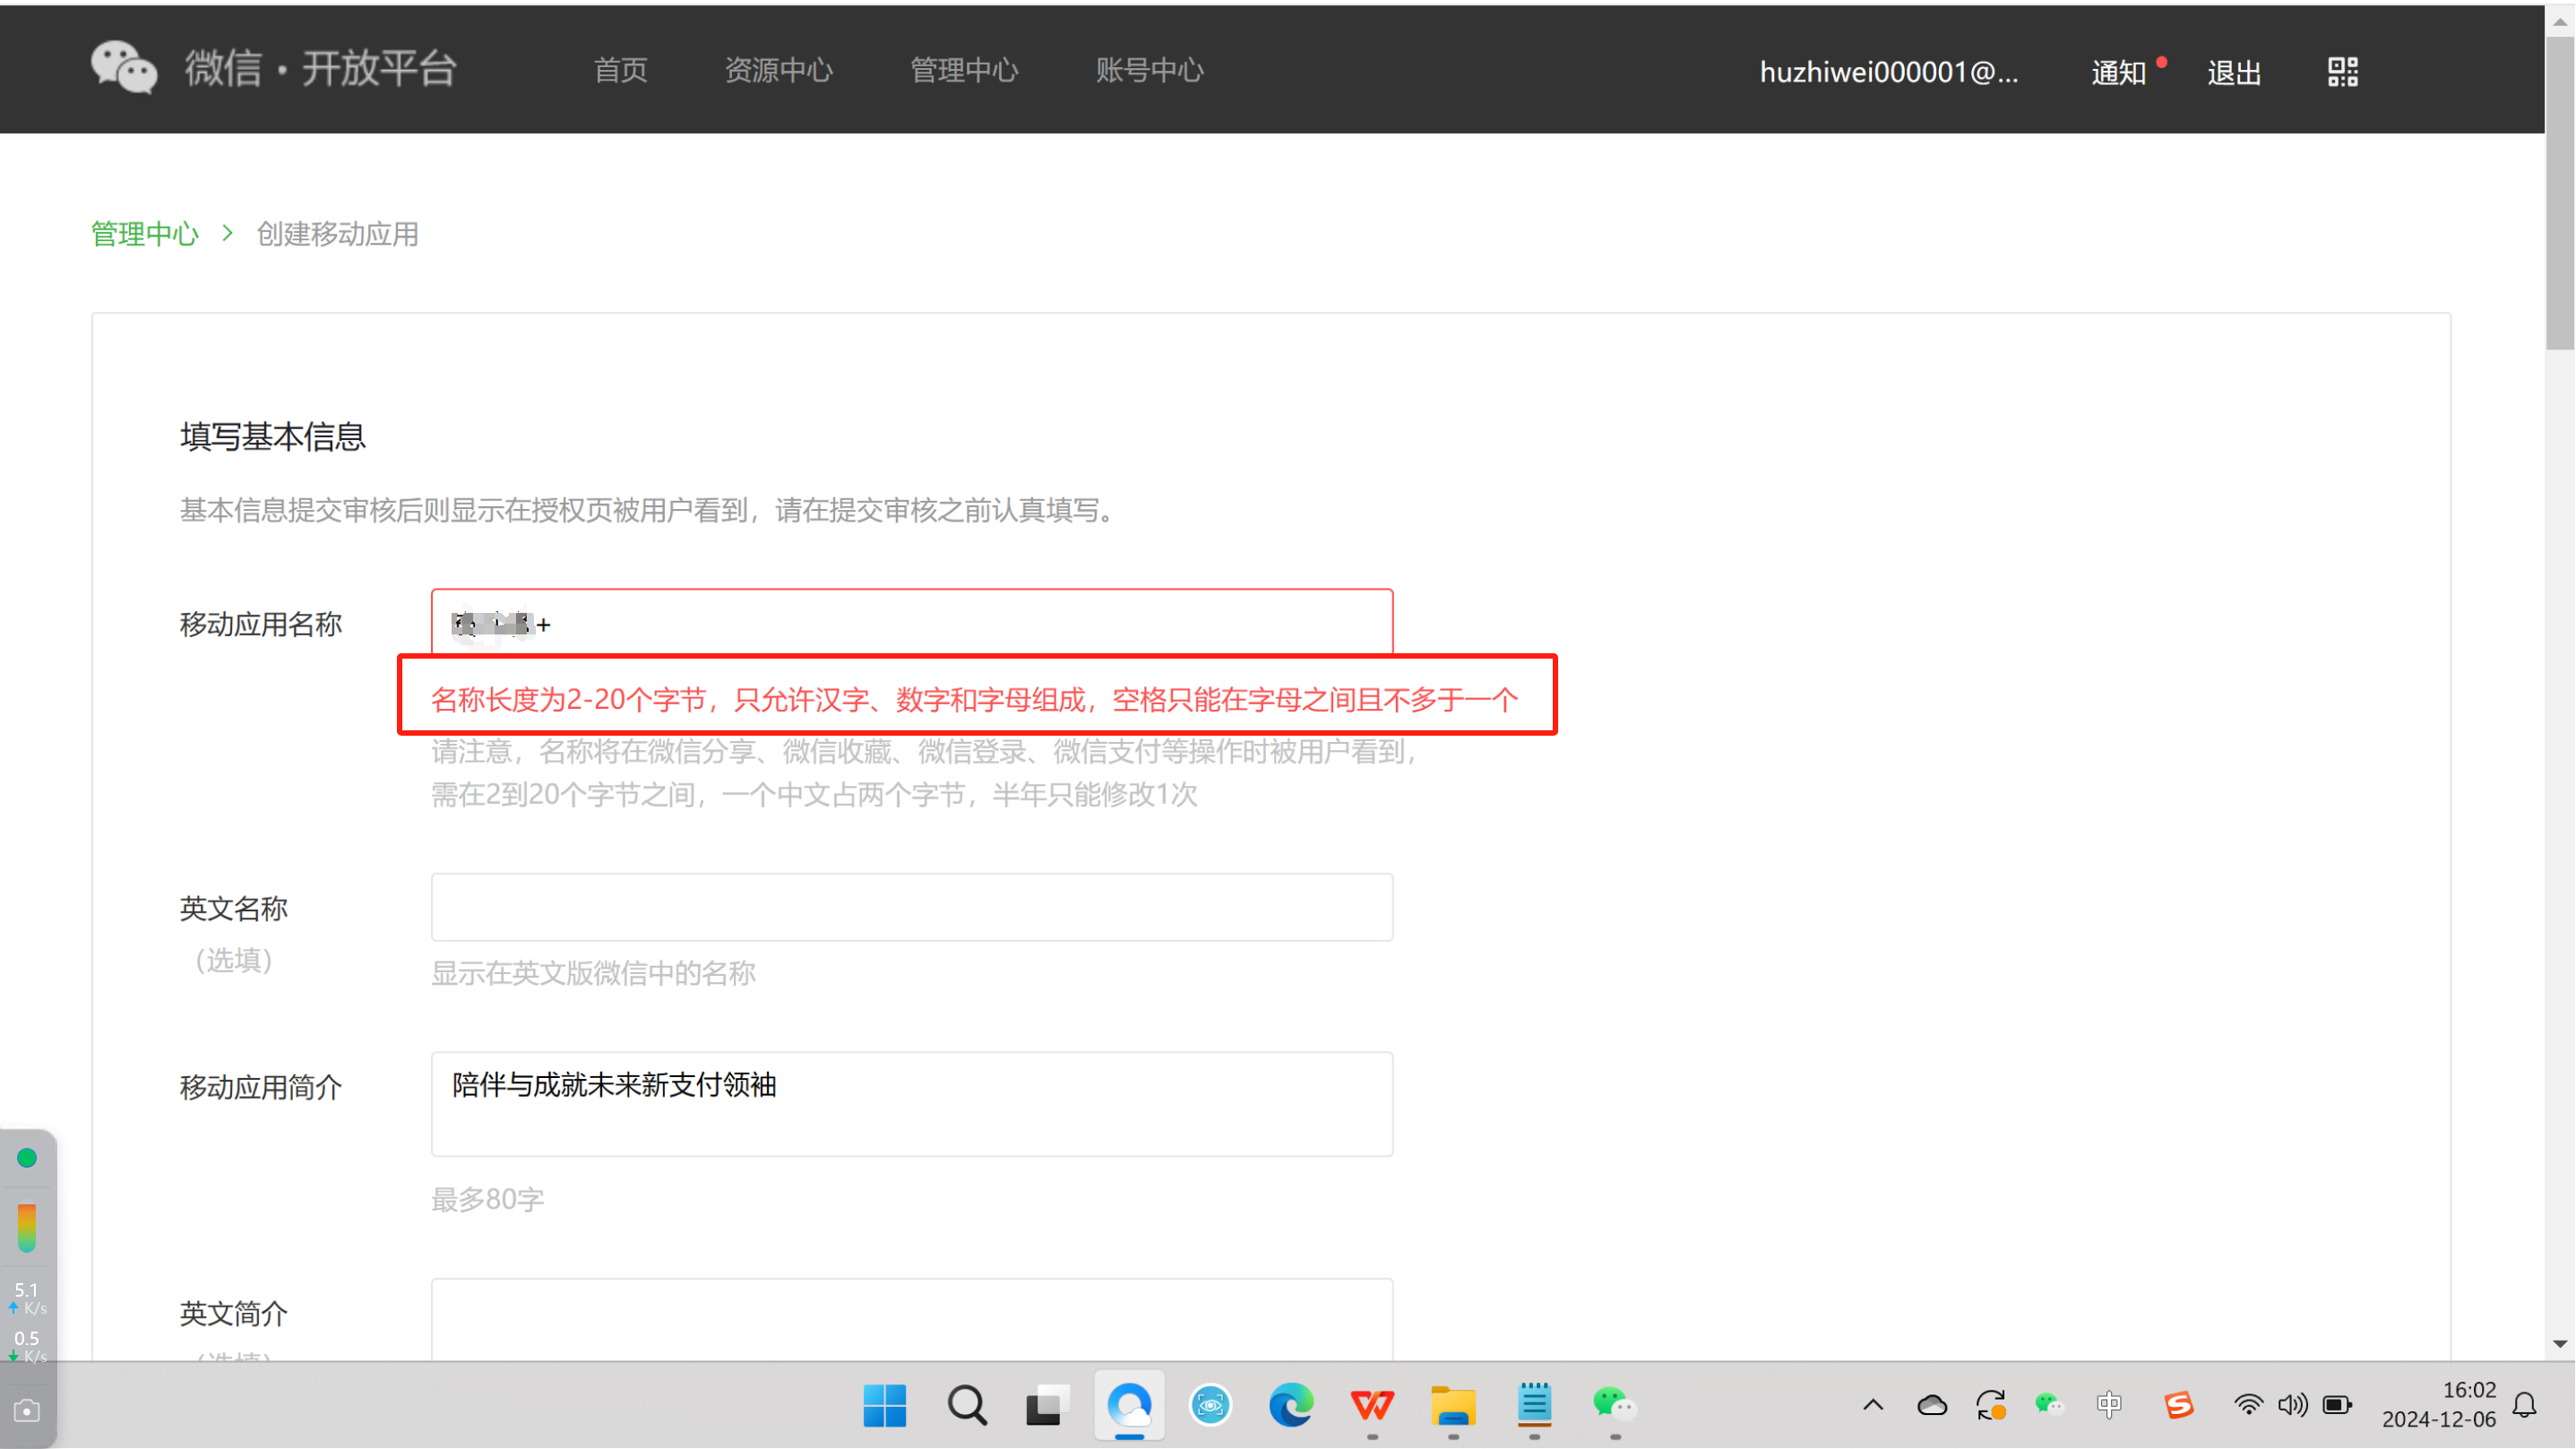Image resolution: width=2576 pixels, height=1449 pixels.
Task: Toggle the Chinese IME indicator in tray
Action: pyautogui.click(x=2108, y=1405)
